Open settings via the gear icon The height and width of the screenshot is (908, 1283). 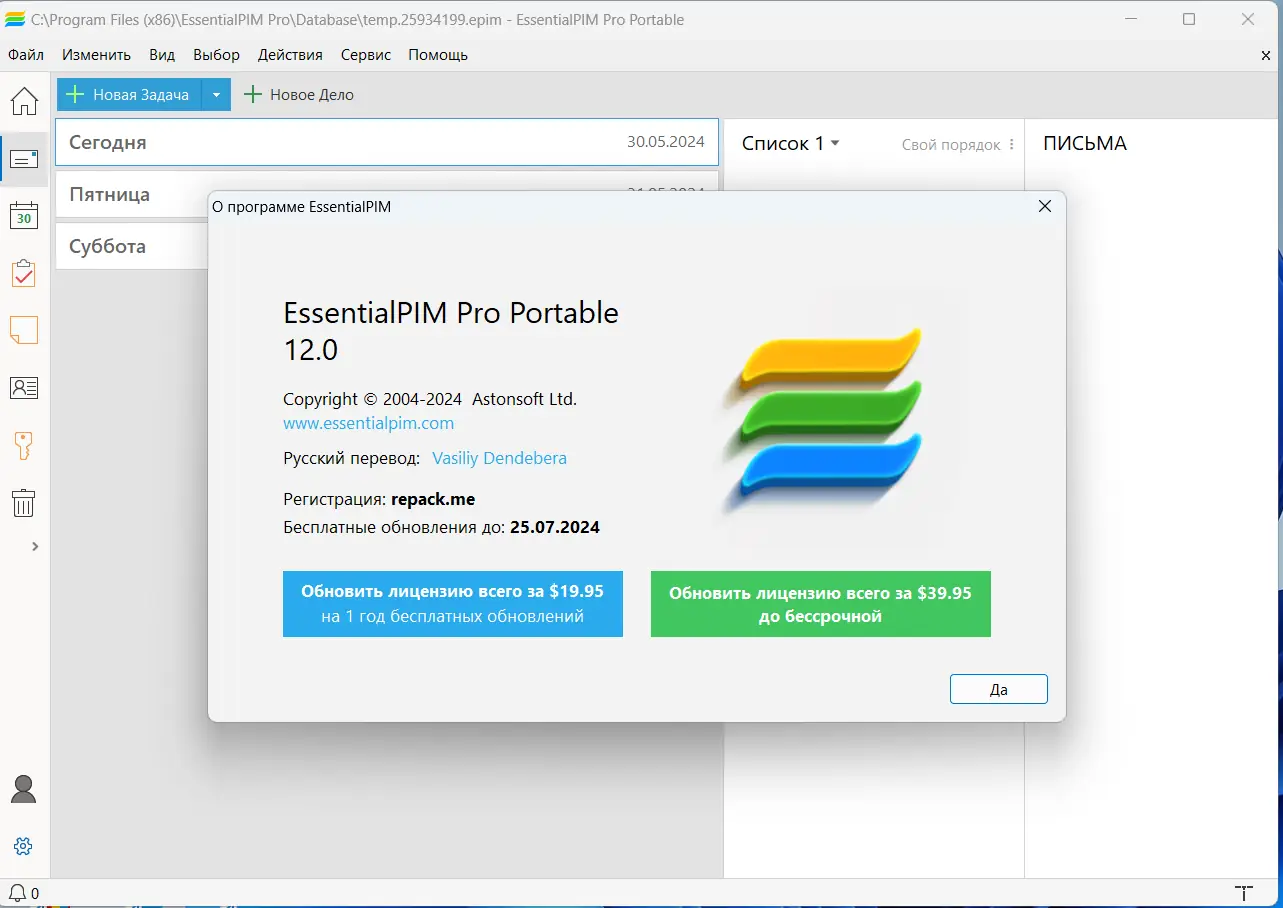pos(24,846)
